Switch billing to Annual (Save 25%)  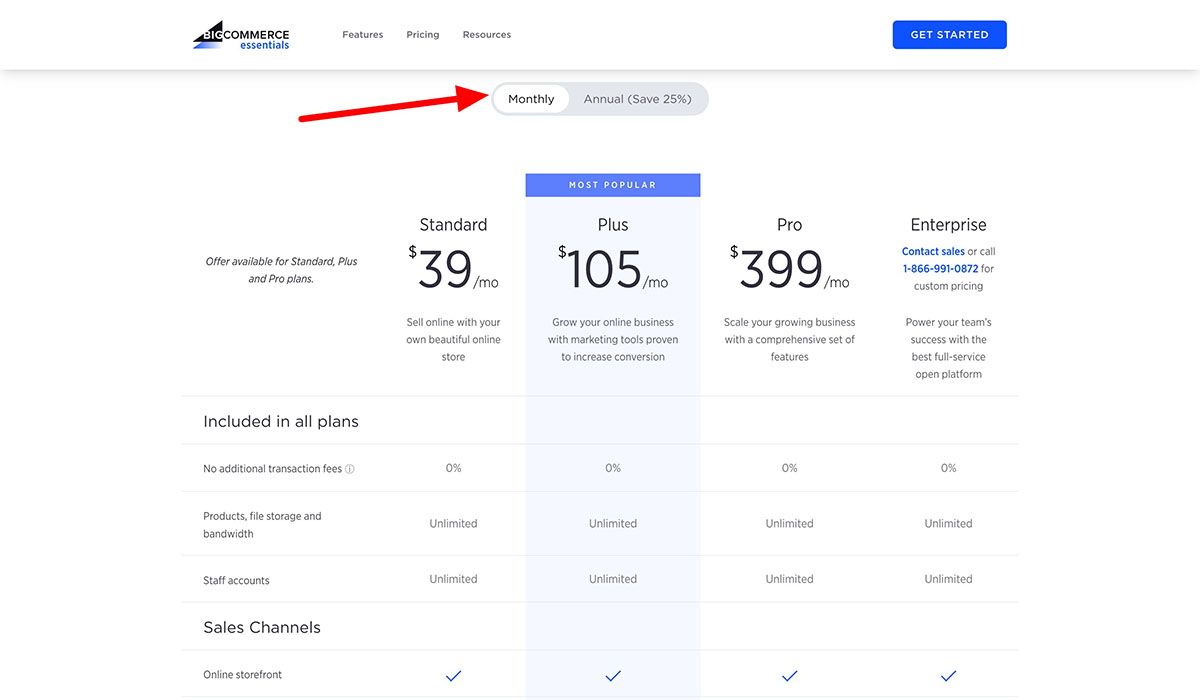(x=638, y=98)
